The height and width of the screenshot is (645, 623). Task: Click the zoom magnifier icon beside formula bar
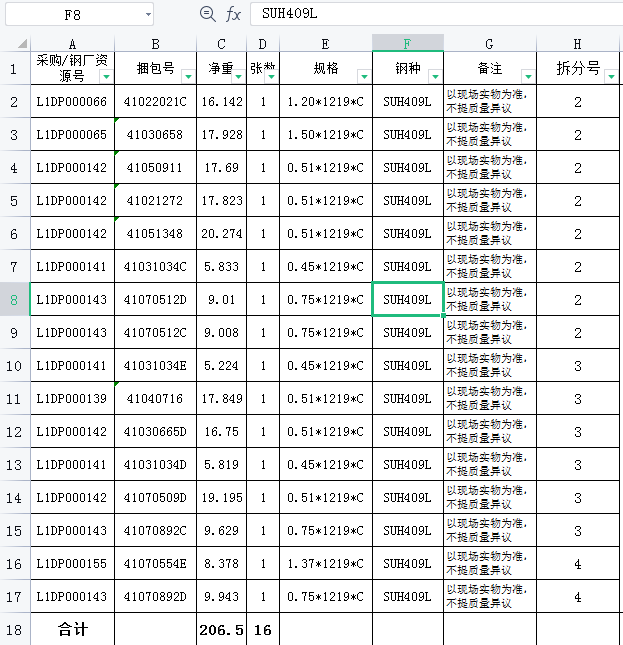[208, 14]
